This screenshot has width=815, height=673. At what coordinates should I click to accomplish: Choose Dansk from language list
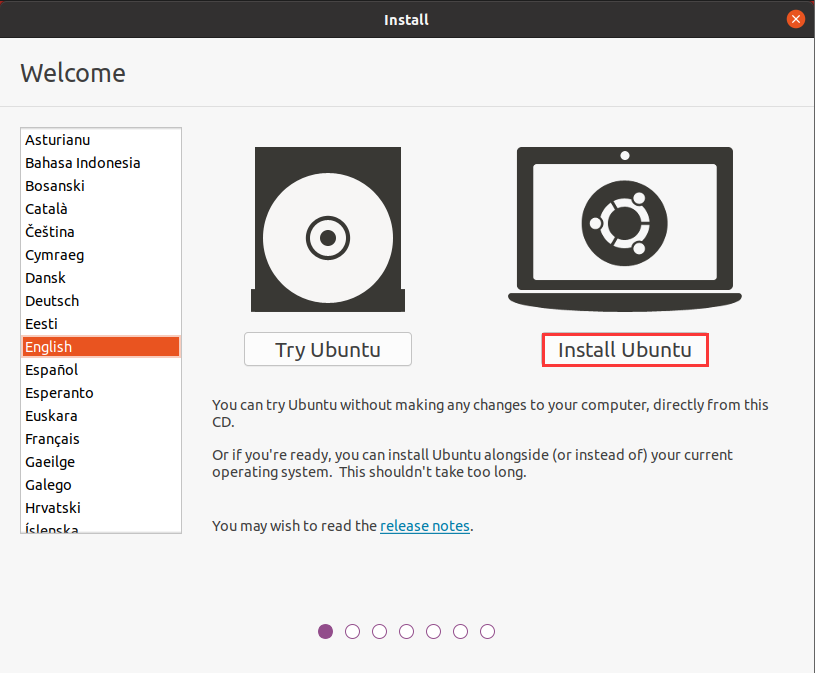click(46, 278)
